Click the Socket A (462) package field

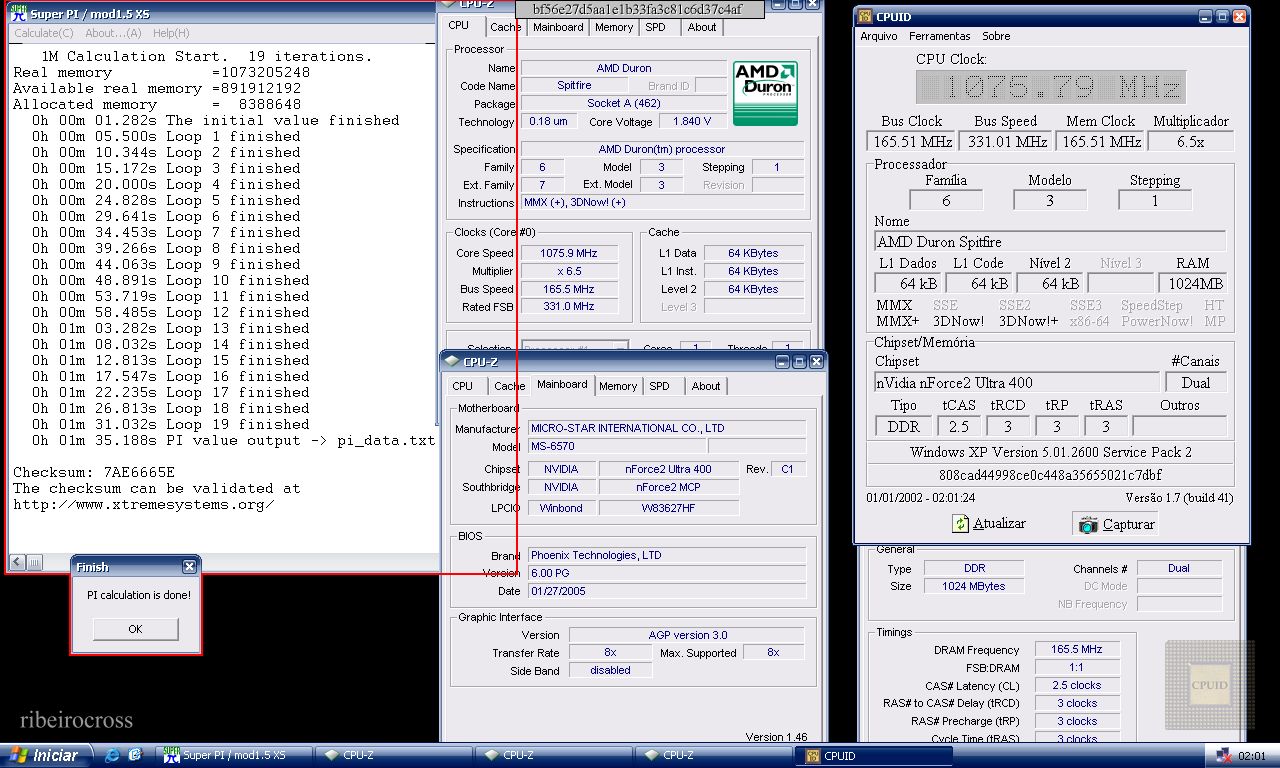(x=623, y=103)
